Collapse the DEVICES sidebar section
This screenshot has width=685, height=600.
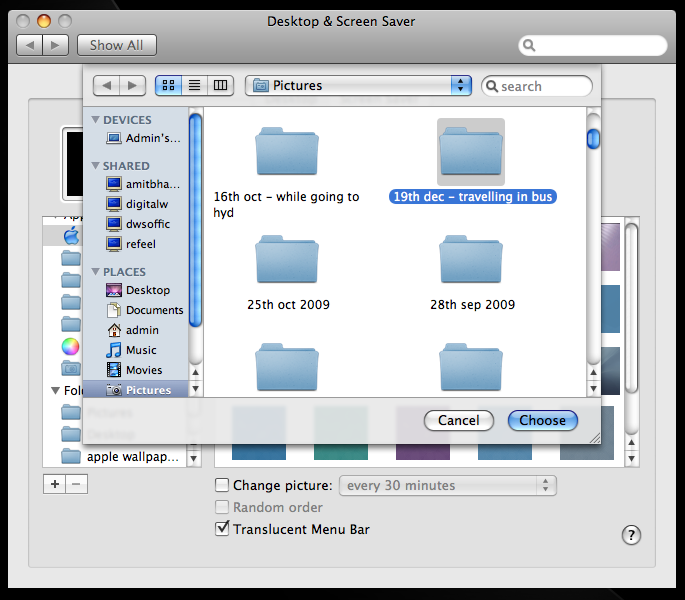click(96, 120)
